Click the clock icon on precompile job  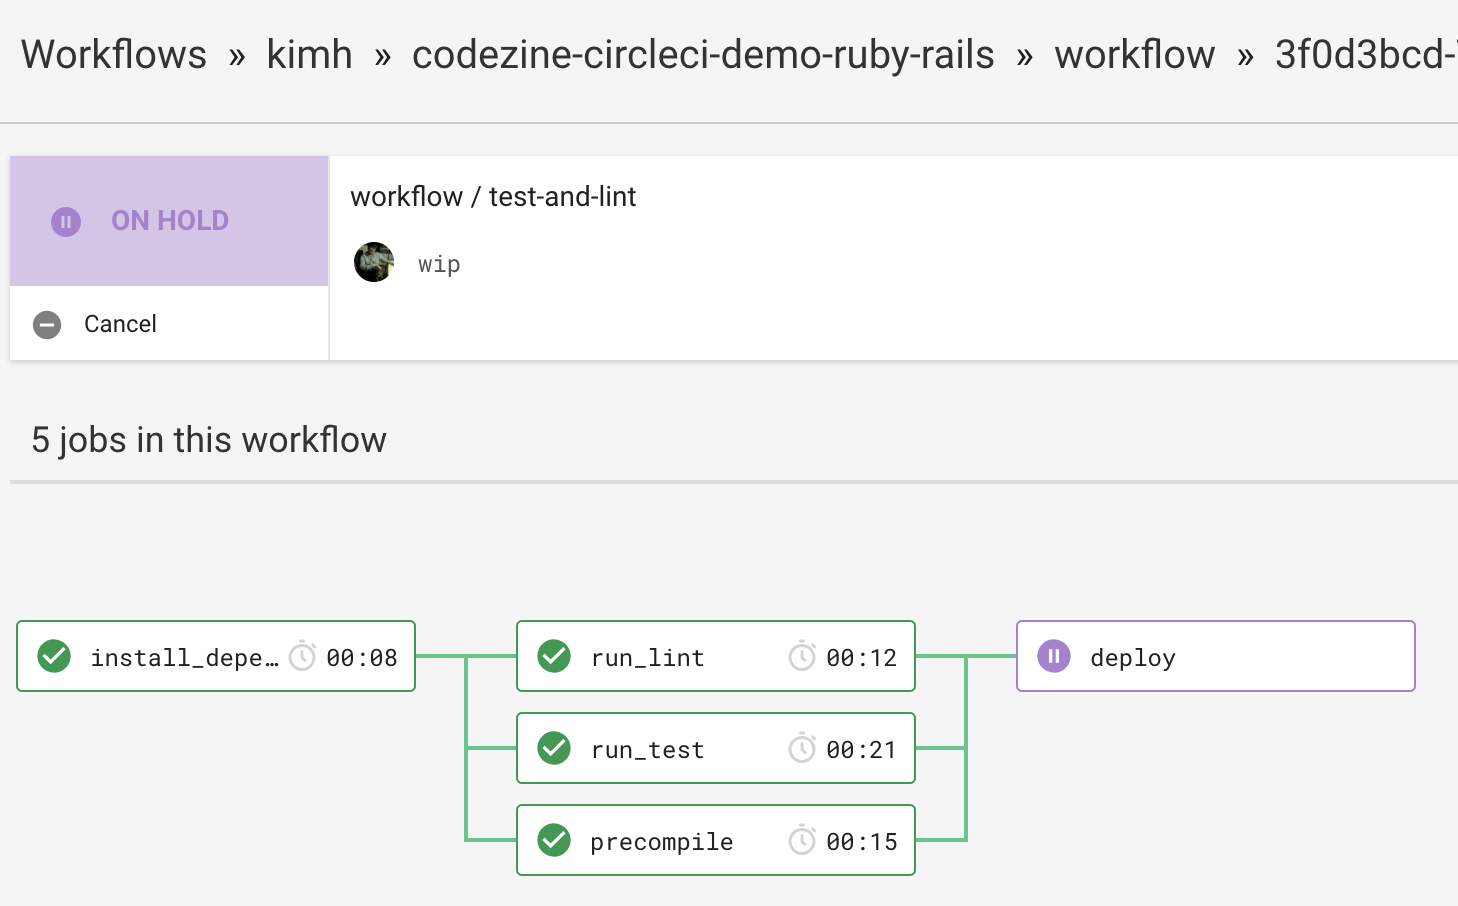(802, 840)
